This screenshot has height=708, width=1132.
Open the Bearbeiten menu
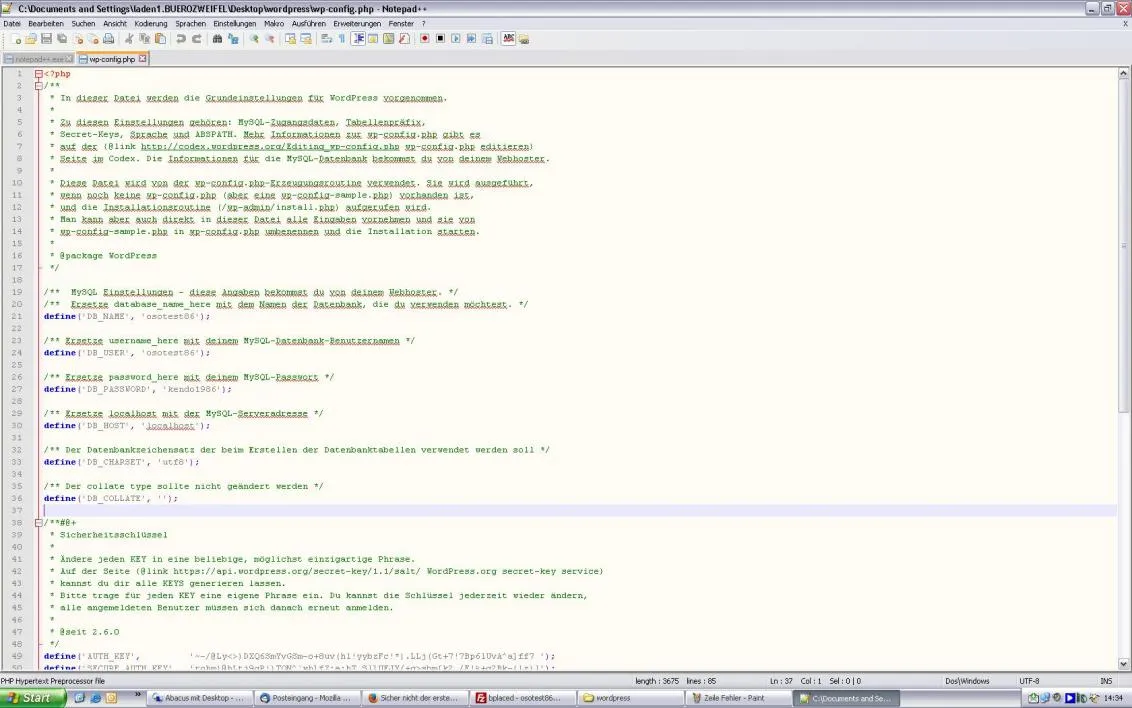coord(46,24)
